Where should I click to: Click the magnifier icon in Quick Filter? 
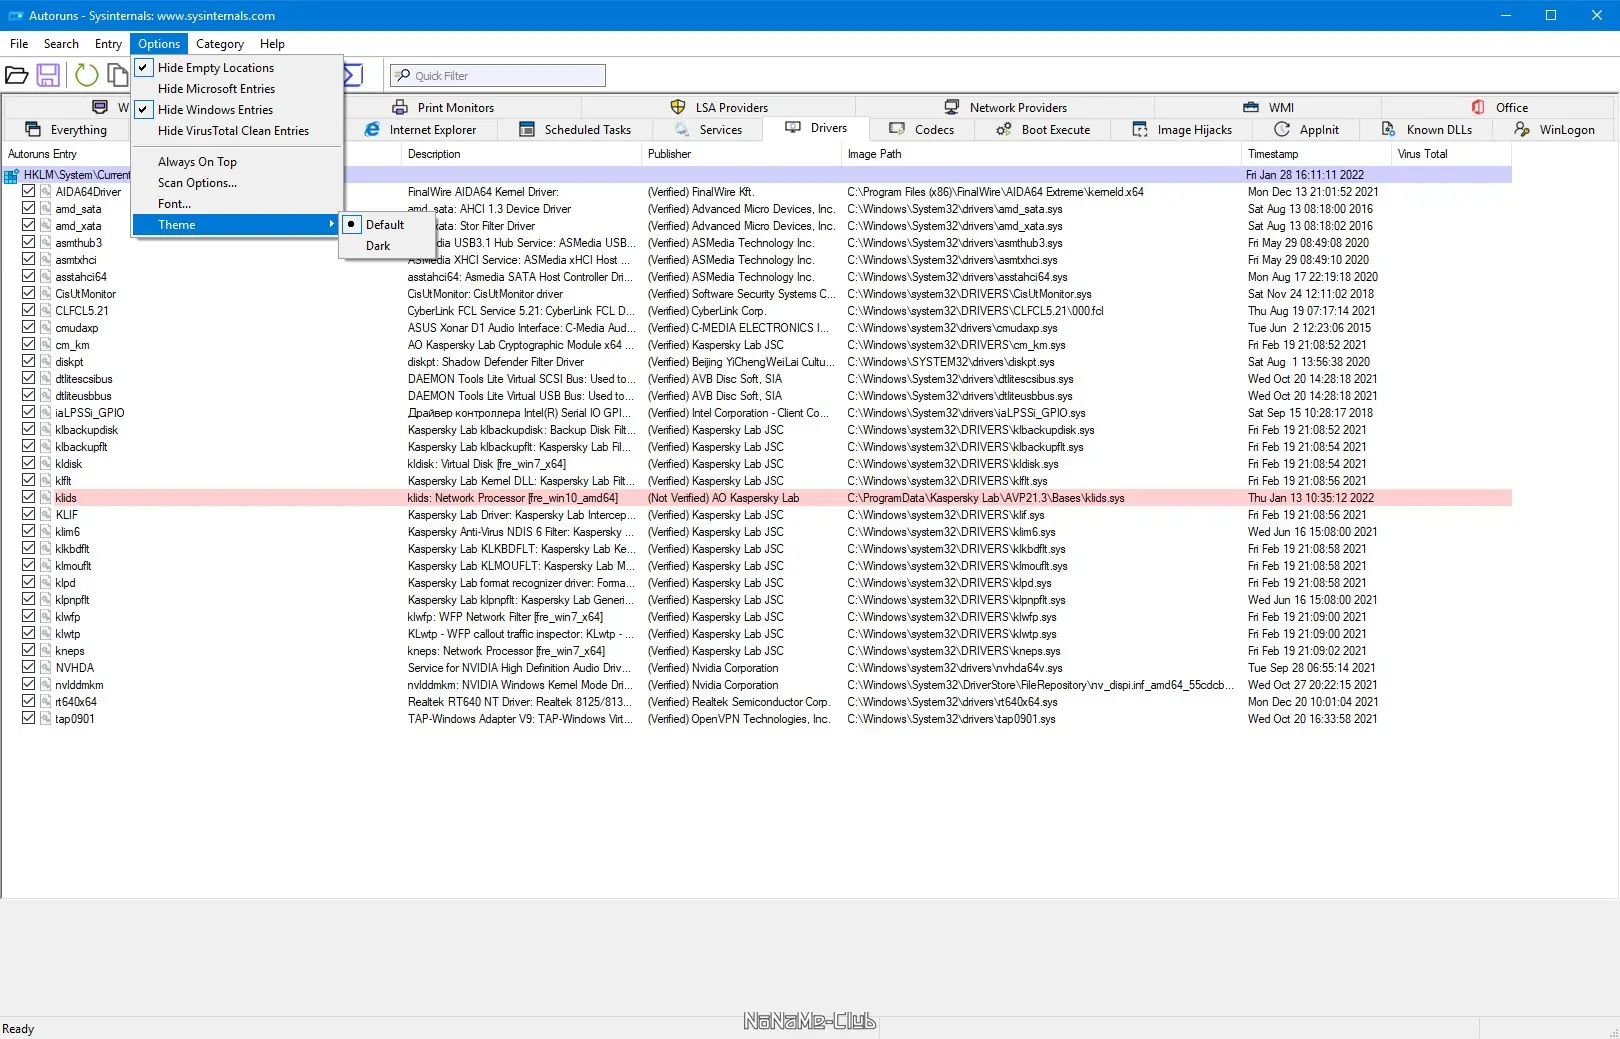402,75
